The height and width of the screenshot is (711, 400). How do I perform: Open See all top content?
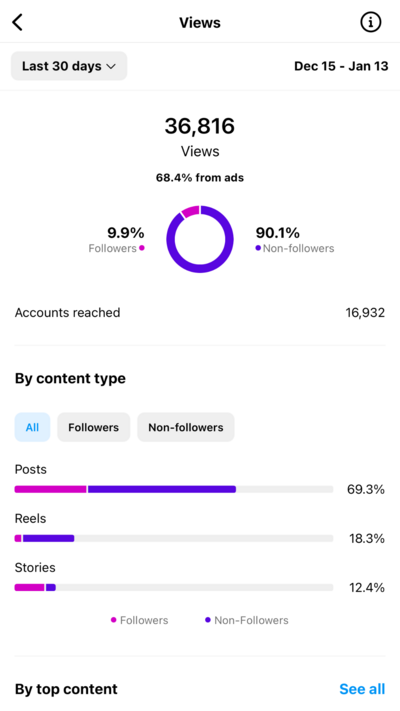pyautogui.click(x=362, y=689)
